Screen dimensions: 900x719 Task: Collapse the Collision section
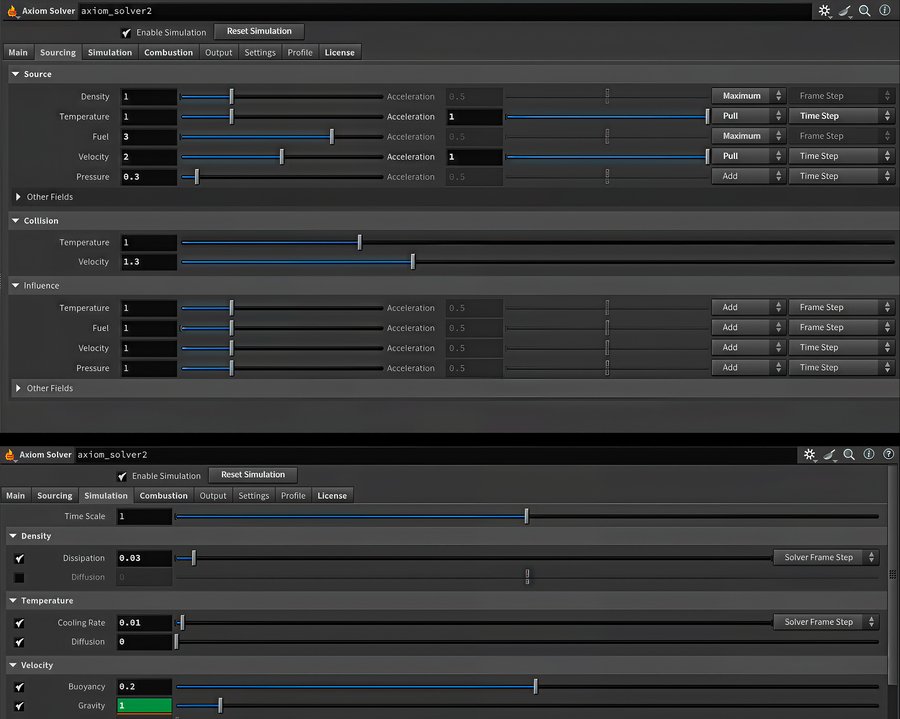16,221
